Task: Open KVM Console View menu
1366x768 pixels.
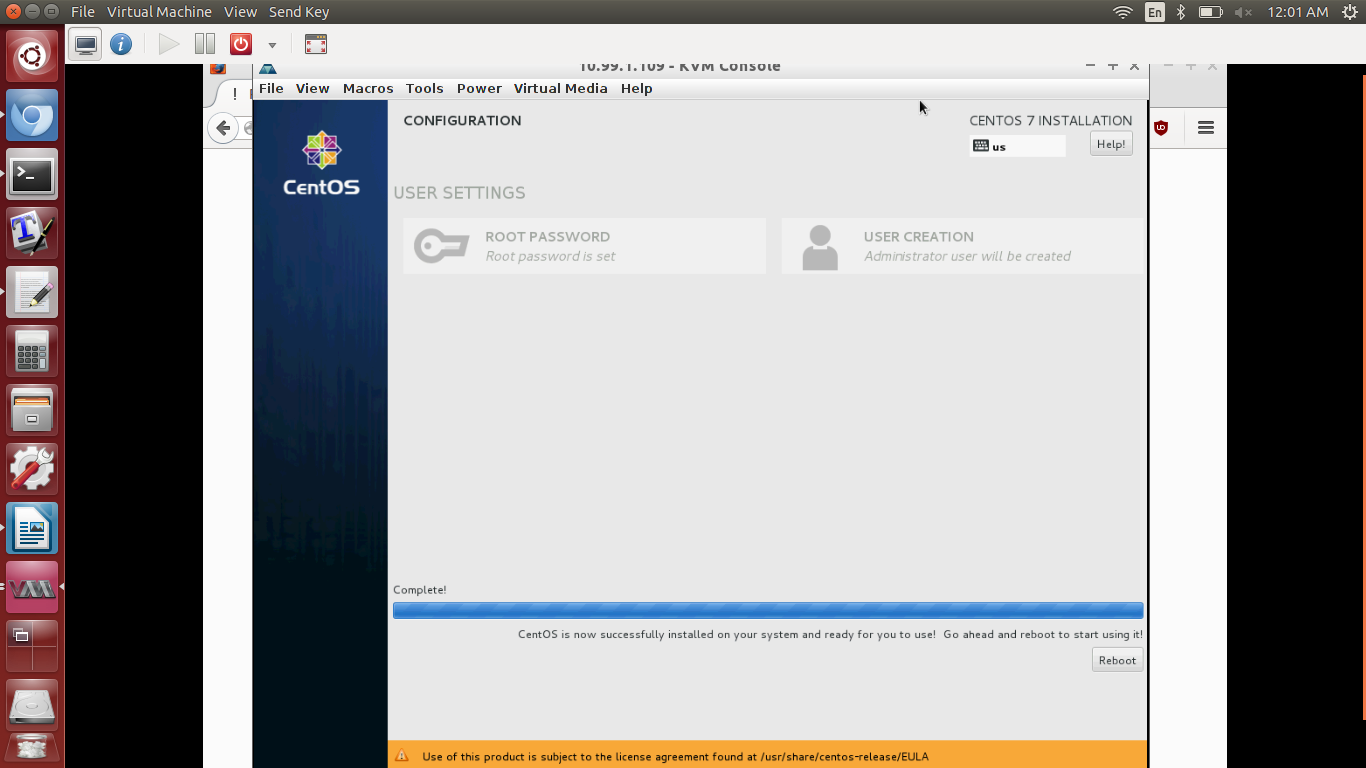Action: click(x=312, y=88)
